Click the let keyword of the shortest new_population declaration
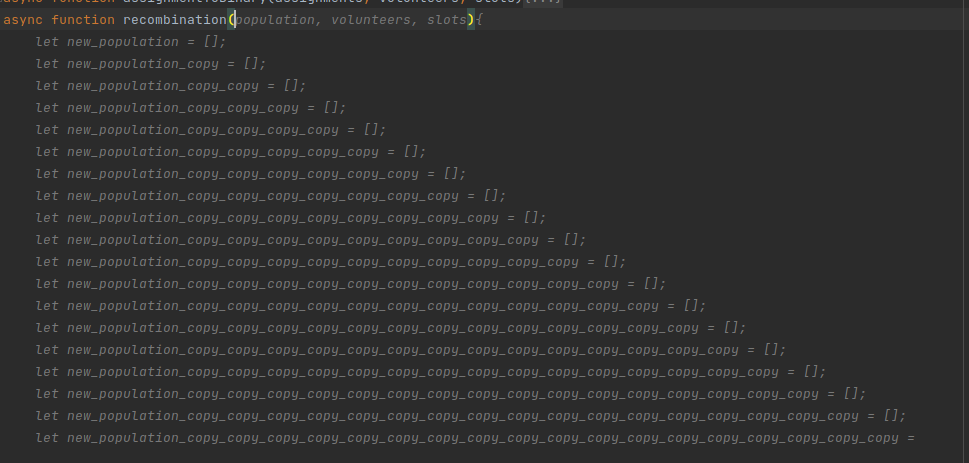 point(47,42)
